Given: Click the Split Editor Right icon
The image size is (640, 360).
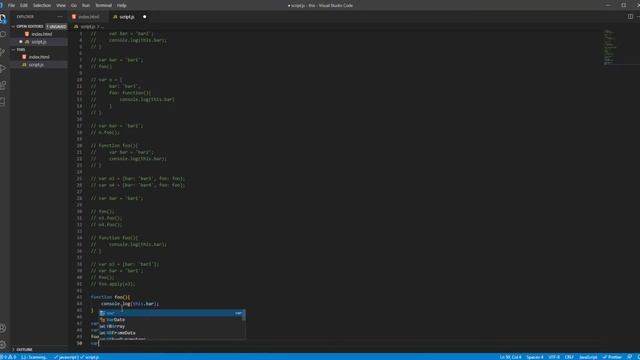Looking at the screenshot, I should [x=630, y=17].
